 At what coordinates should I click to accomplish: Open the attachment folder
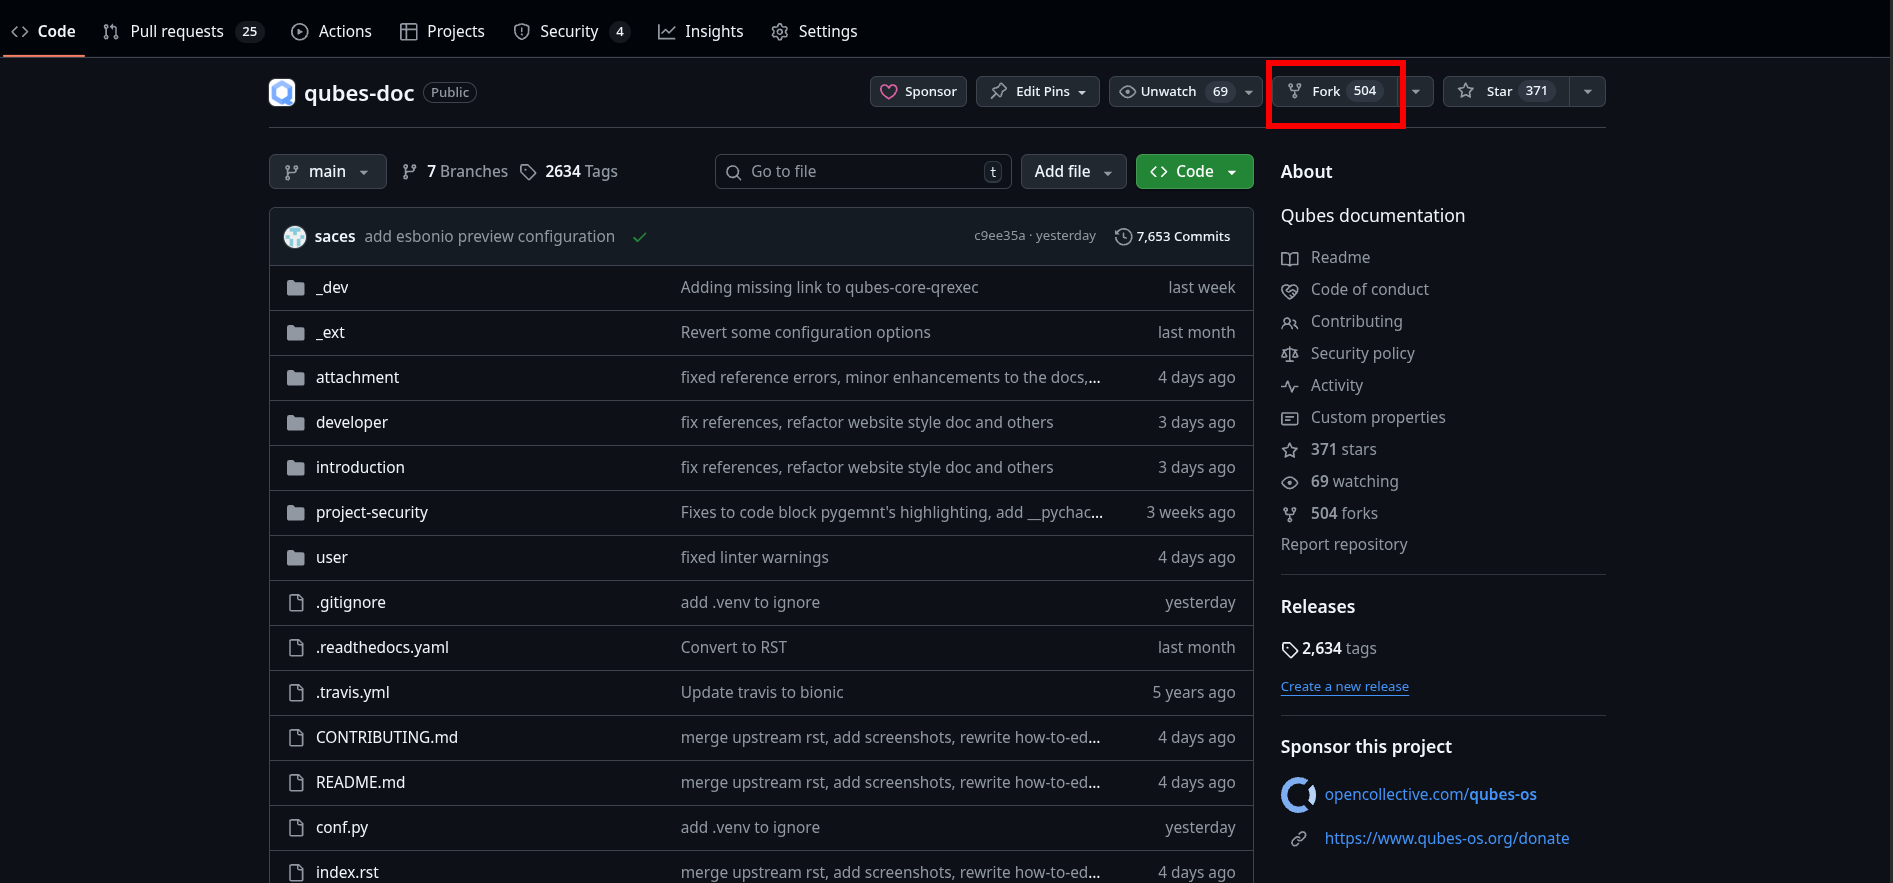coord(357,378)
